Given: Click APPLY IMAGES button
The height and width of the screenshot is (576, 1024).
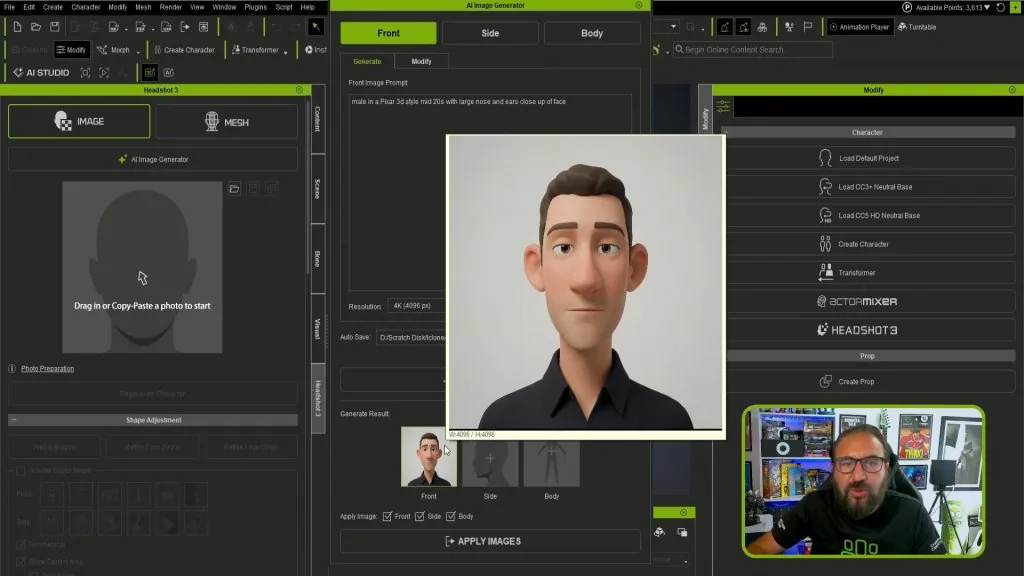Looking at the screenshot, I should (x=490, y=541).
